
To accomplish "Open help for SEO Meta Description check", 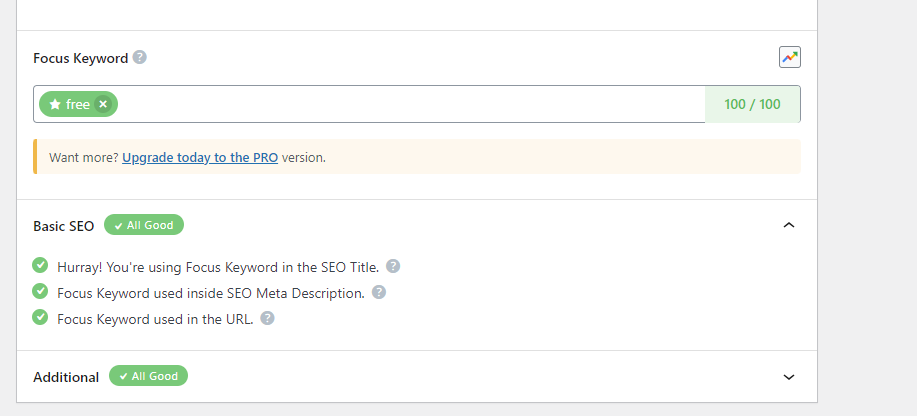I will [379, 292].
